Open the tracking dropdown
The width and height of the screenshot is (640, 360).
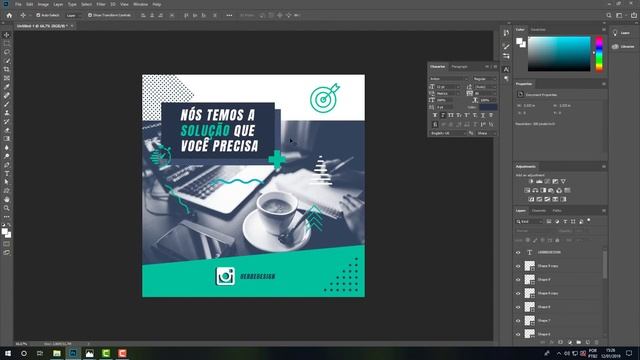click(x=485, y=93)
